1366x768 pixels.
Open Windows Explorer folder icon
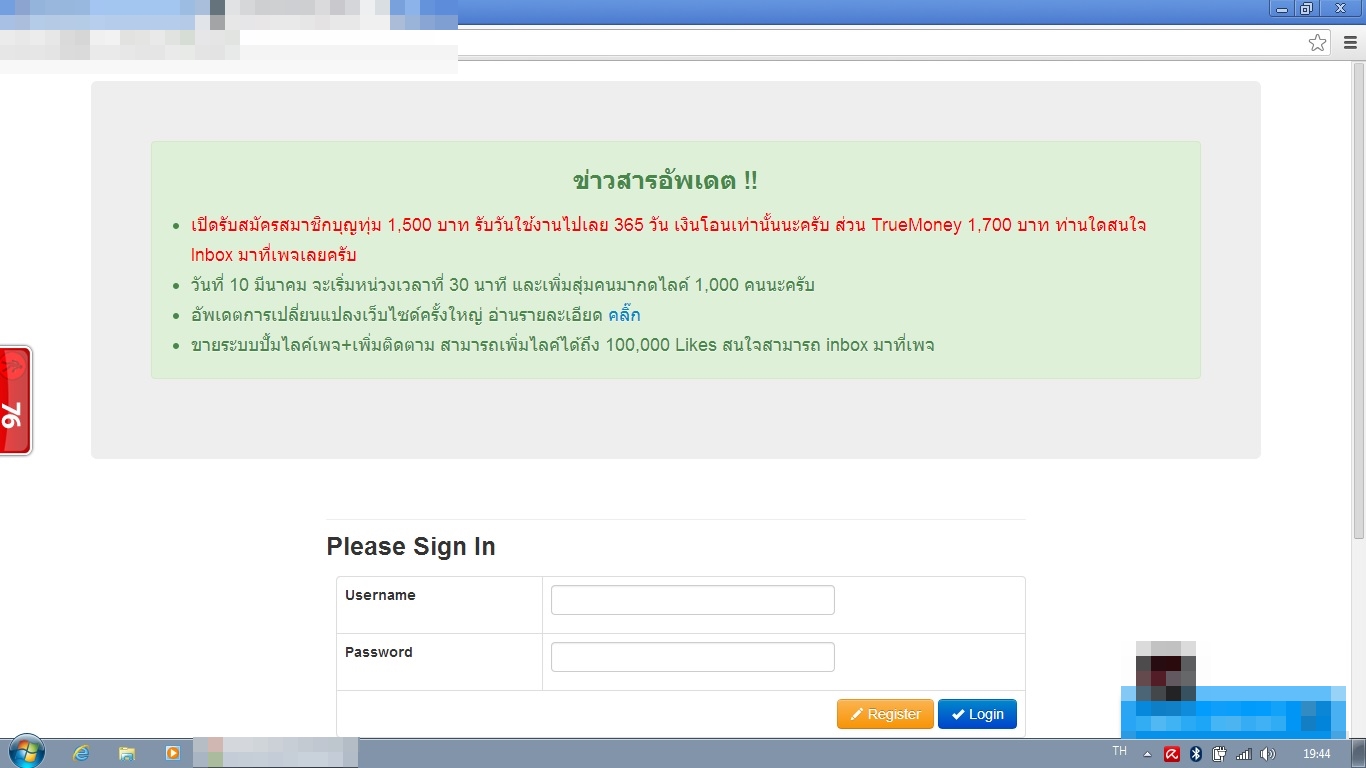(x=127, y=754)
